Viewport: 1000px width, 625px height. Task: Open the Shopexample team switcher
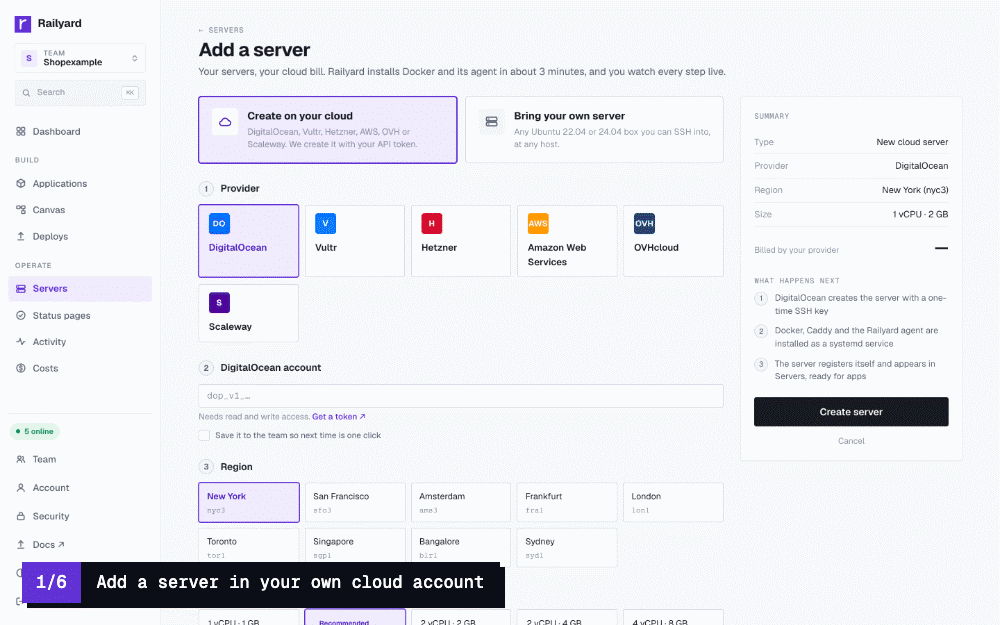coord(80,58)
